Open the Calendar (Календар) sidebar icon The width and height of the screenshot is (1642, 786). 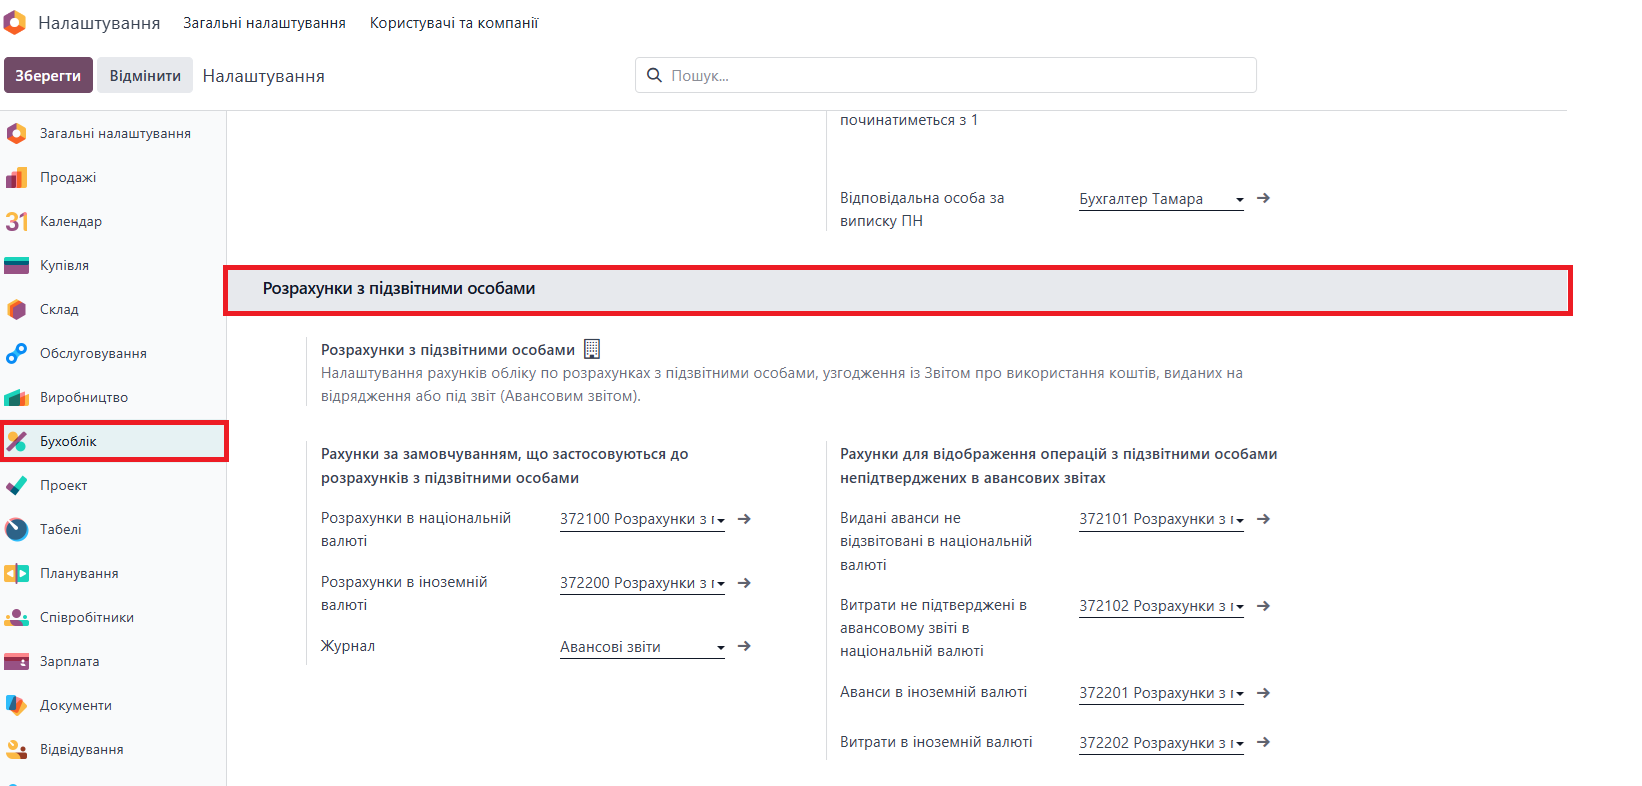point(16,222)
